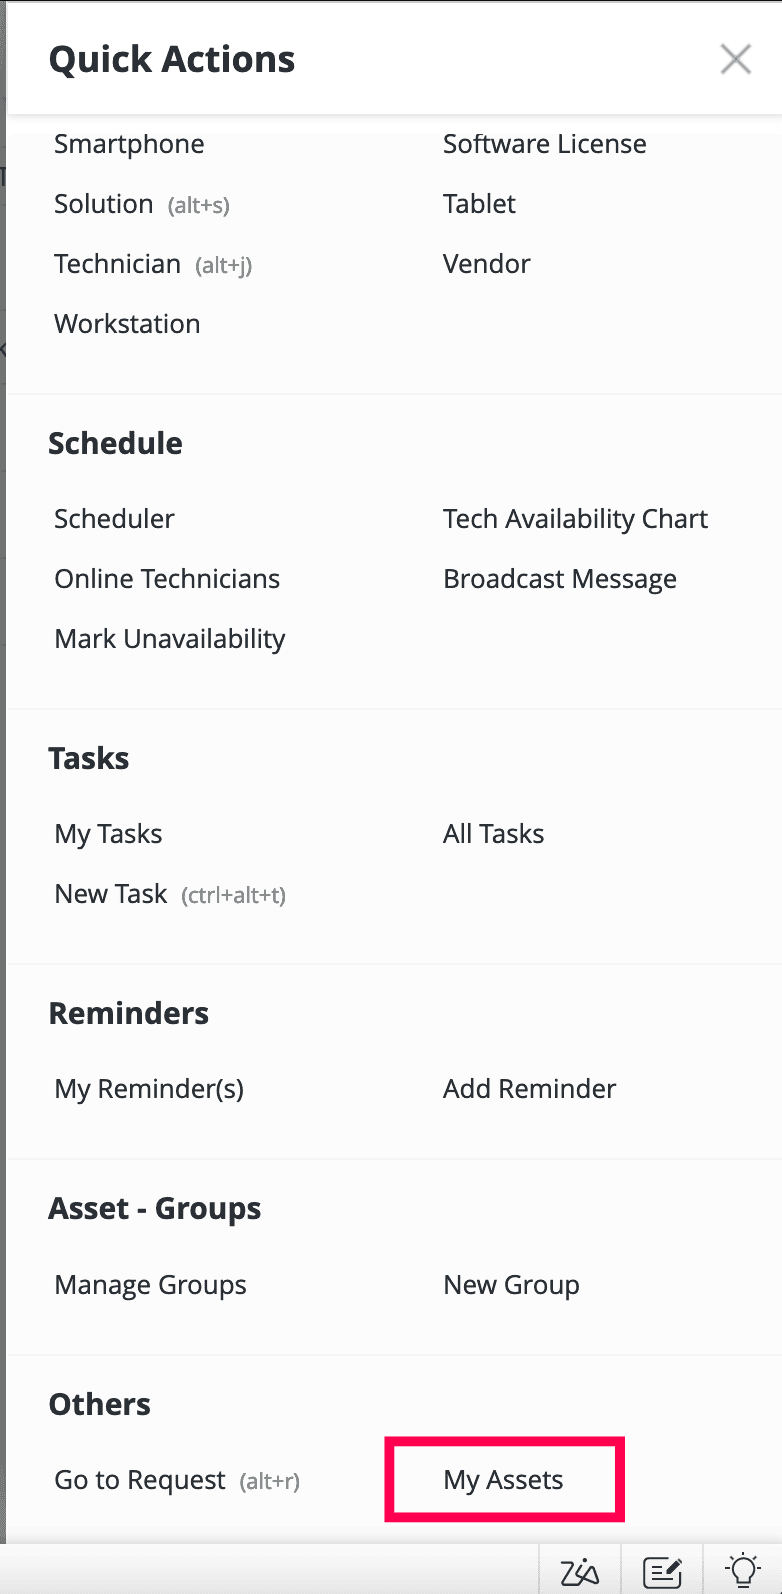Click the lightbulb tips icon
The image size is (782, 1594).
tap(743, 1571)
